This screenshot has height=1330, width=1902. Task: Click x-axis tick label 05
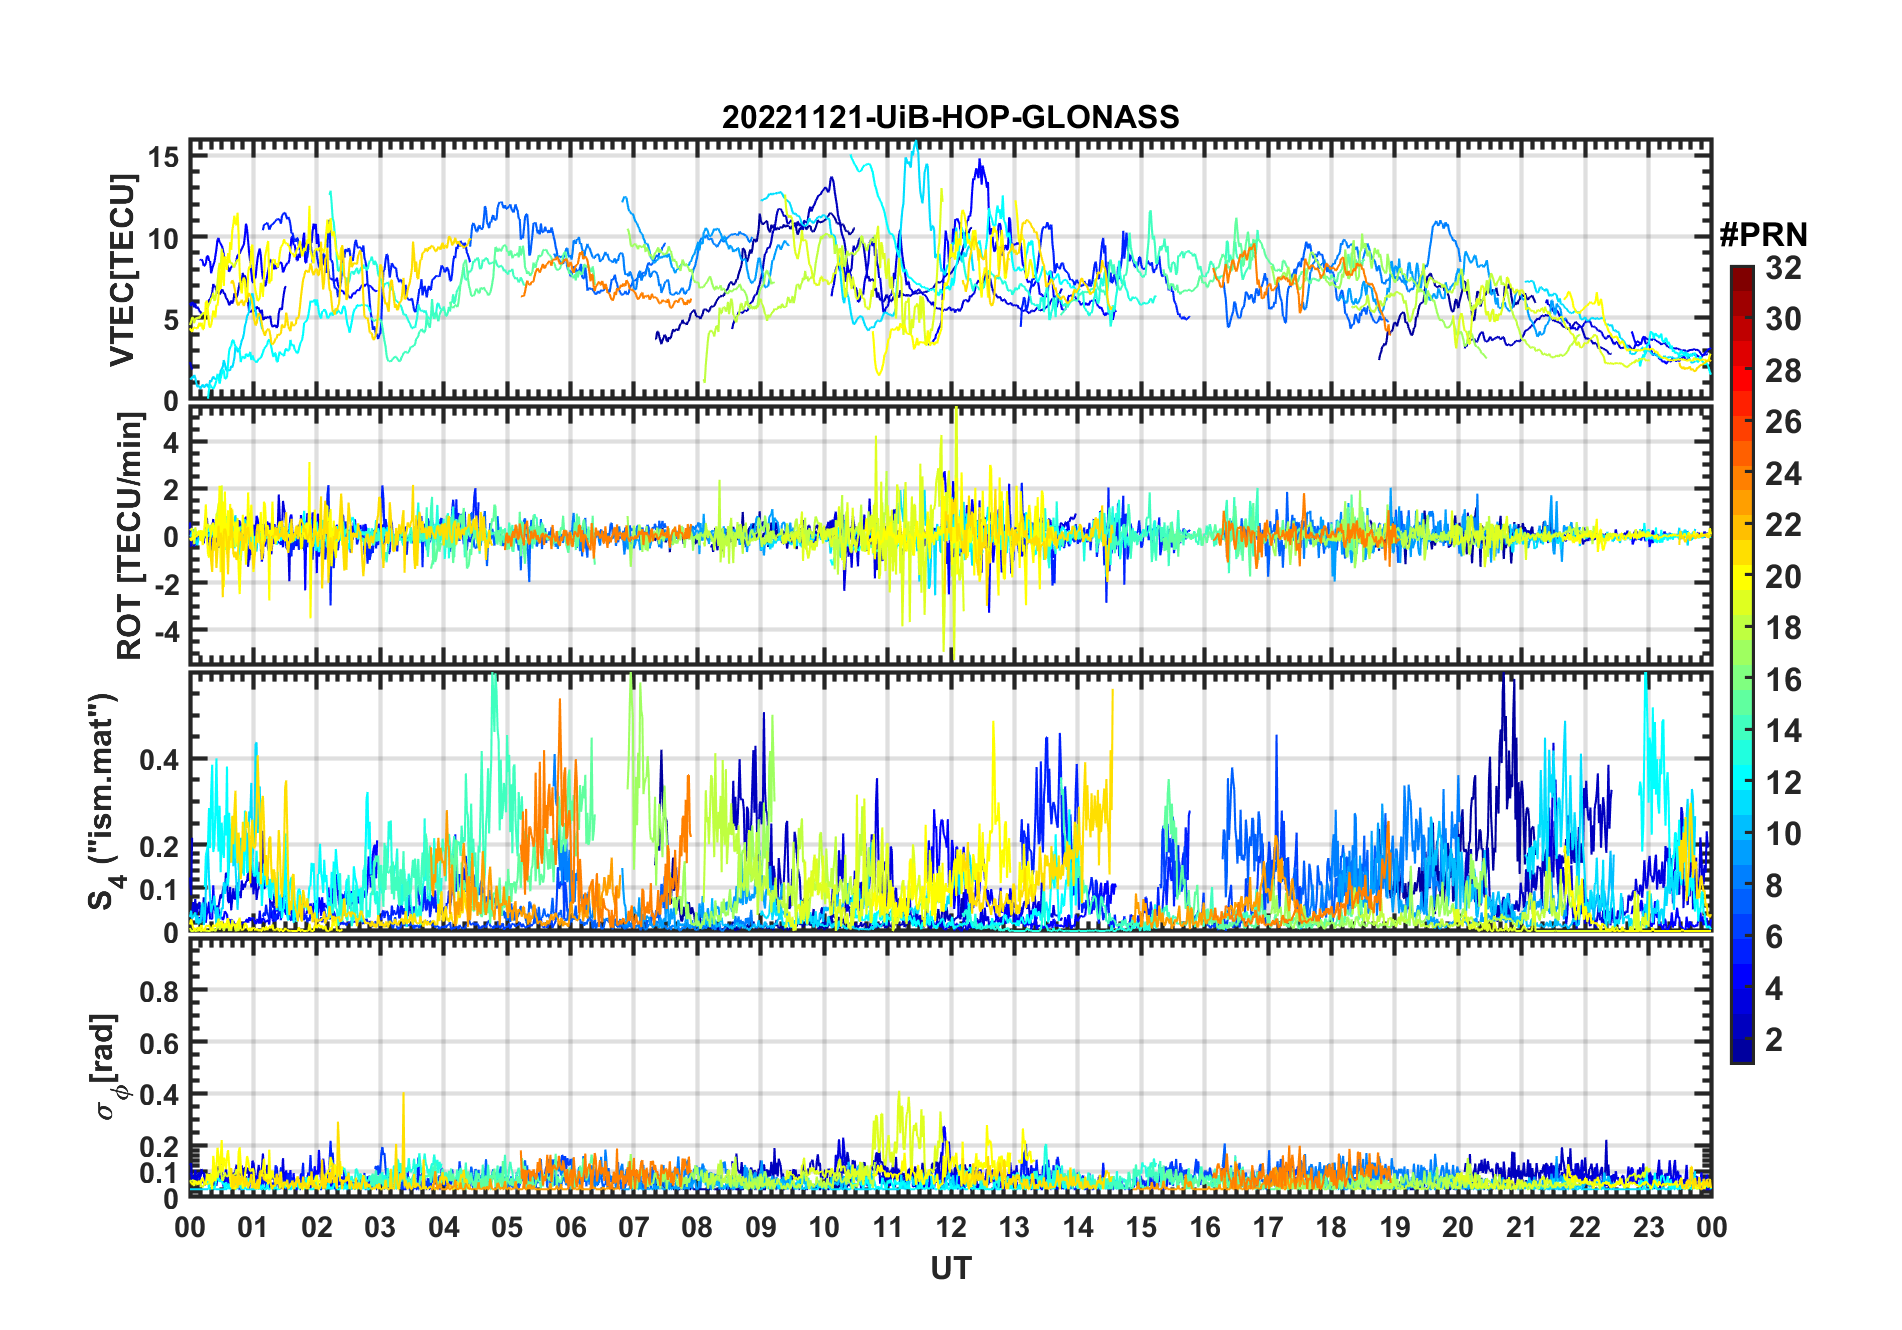[507, 1228]
